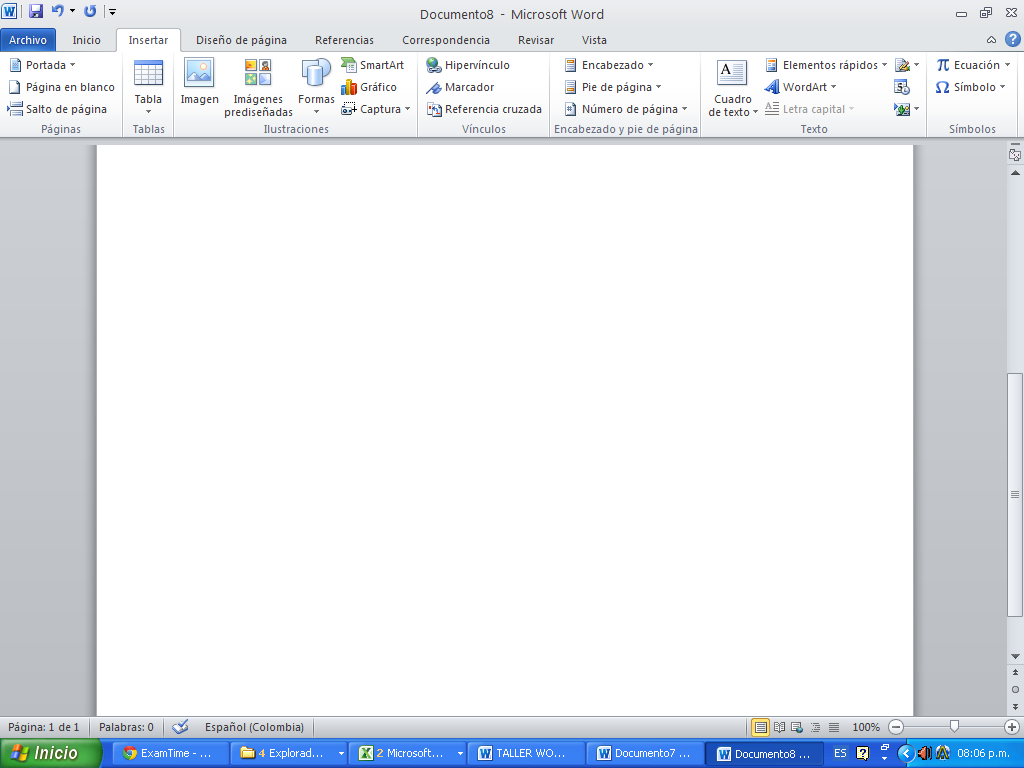Image resolution: width=1024 pixels, height=768 pixels.
Task: Open TALLER WO... in taskbar
Action: coord(526,753)
